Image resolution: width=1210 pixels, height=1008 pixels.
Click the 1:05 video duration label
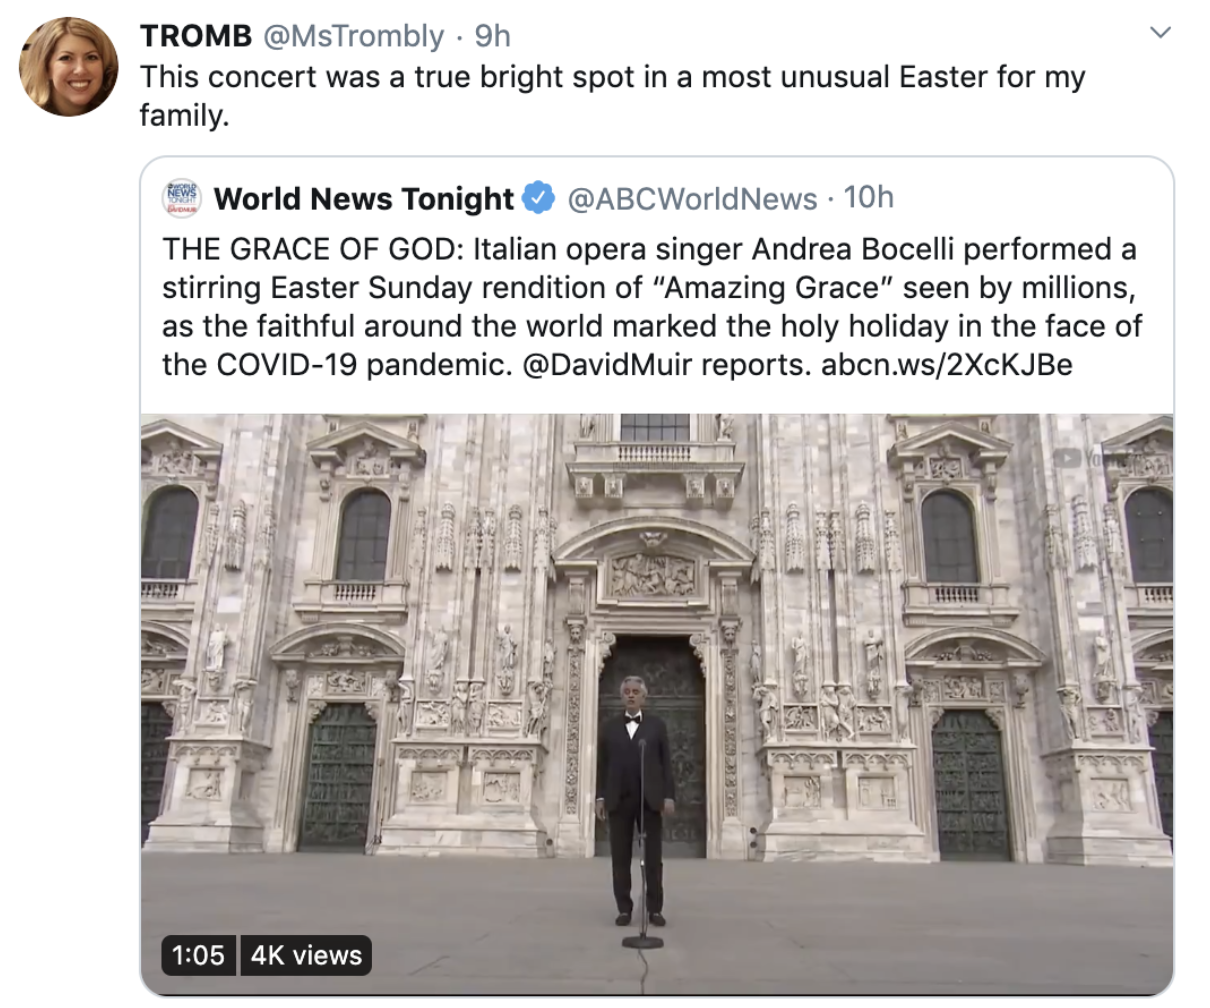point(198,955)
